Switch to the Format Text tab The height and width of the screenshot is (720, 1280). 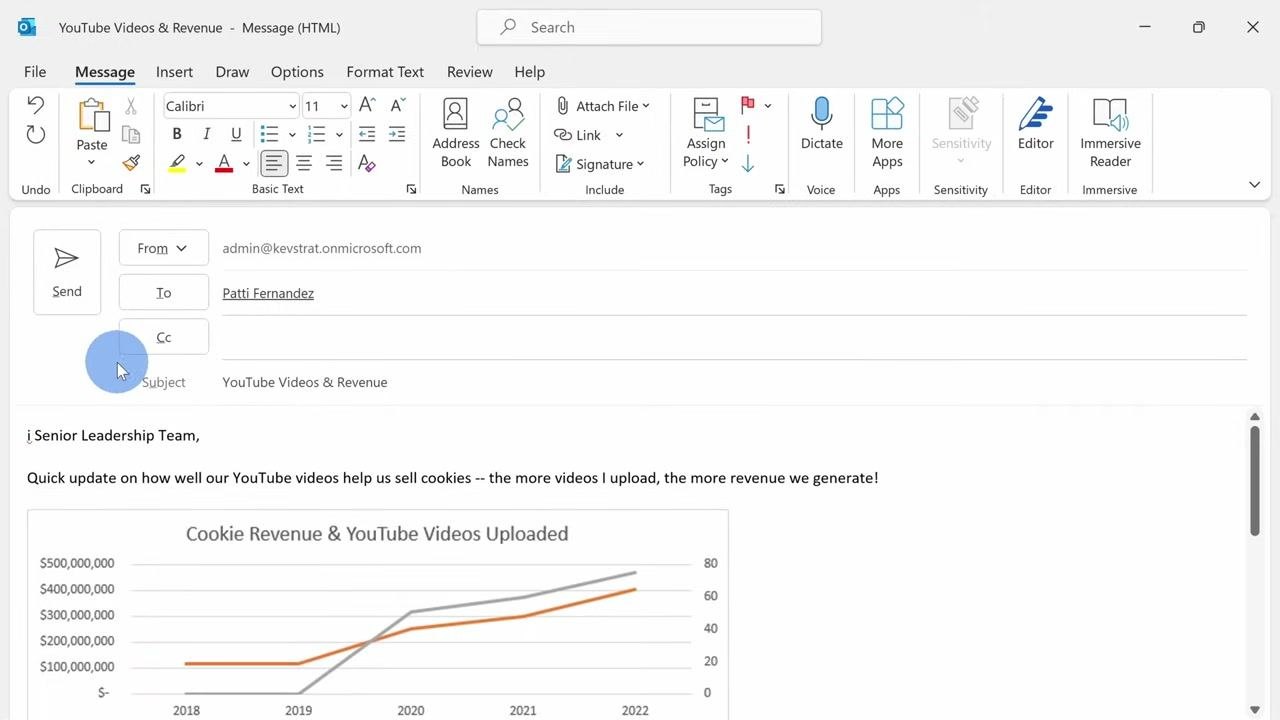coord(385,72)
